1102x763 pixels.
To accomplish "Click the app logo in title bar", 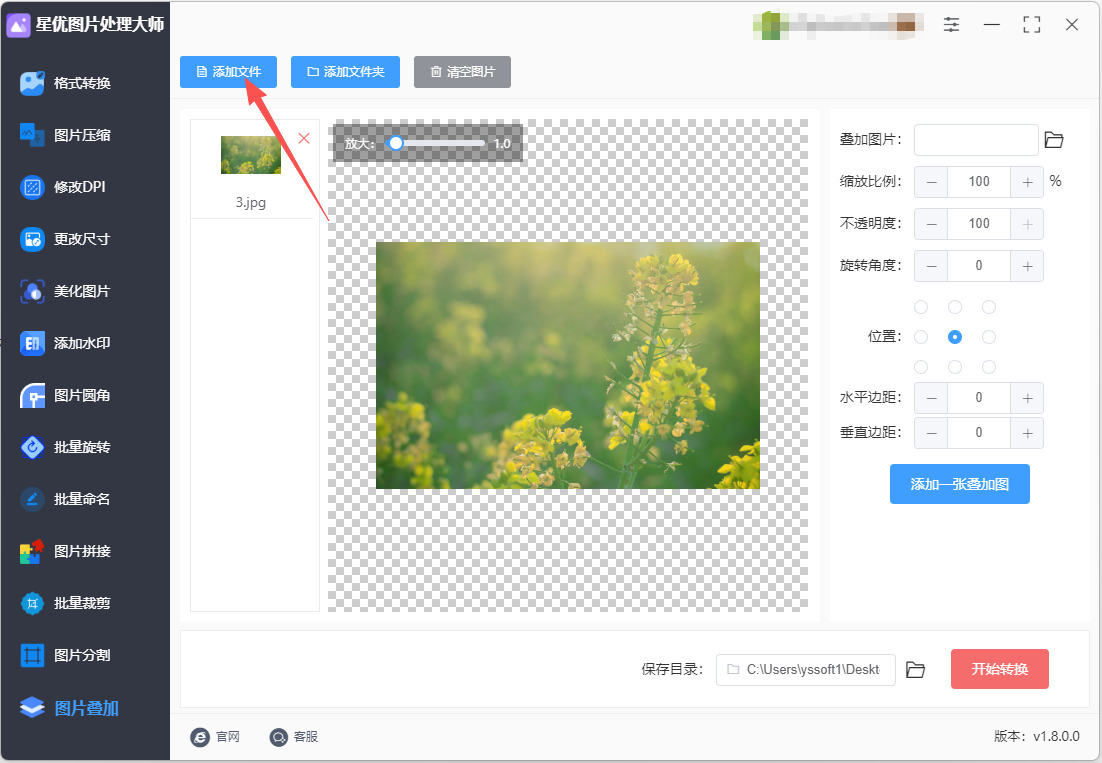I will click(x=18, y=25).
